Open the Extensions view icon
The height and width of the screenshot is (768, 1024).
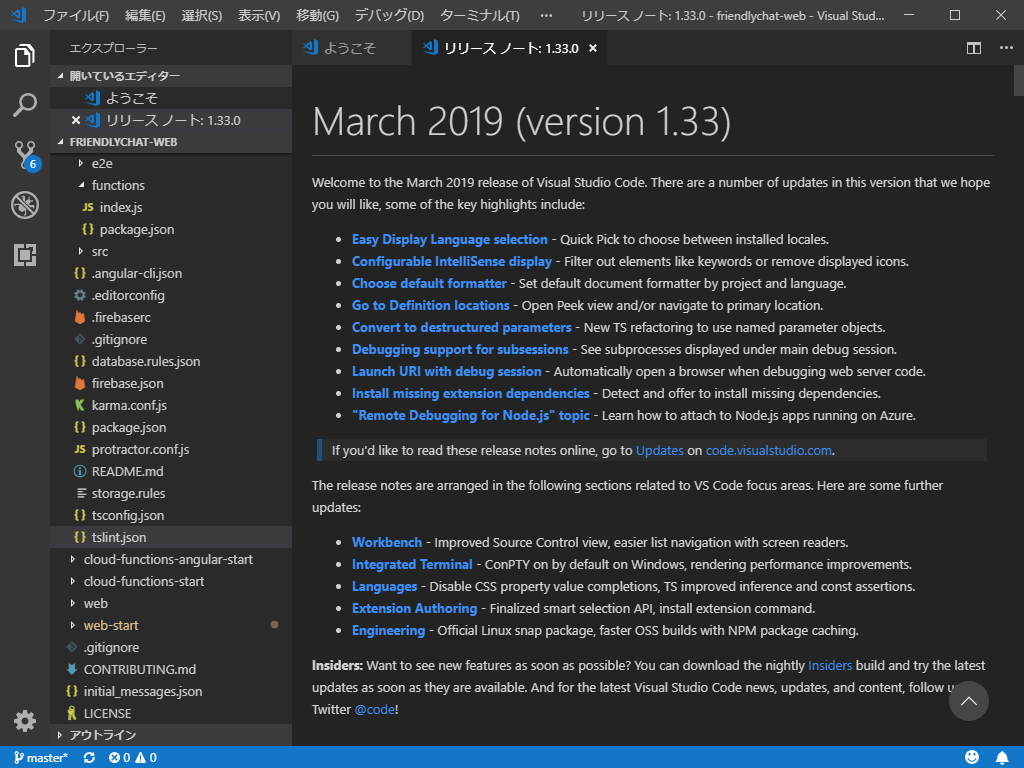pos(25,255)
